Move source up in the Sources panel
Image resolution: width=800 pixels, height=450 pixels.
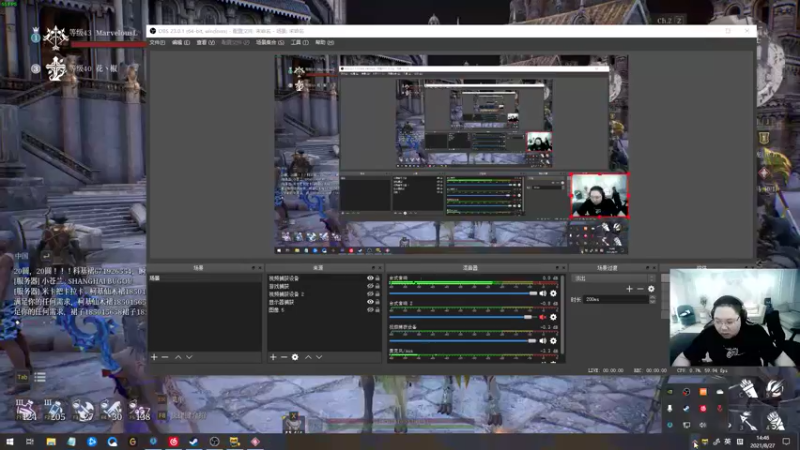308,357
